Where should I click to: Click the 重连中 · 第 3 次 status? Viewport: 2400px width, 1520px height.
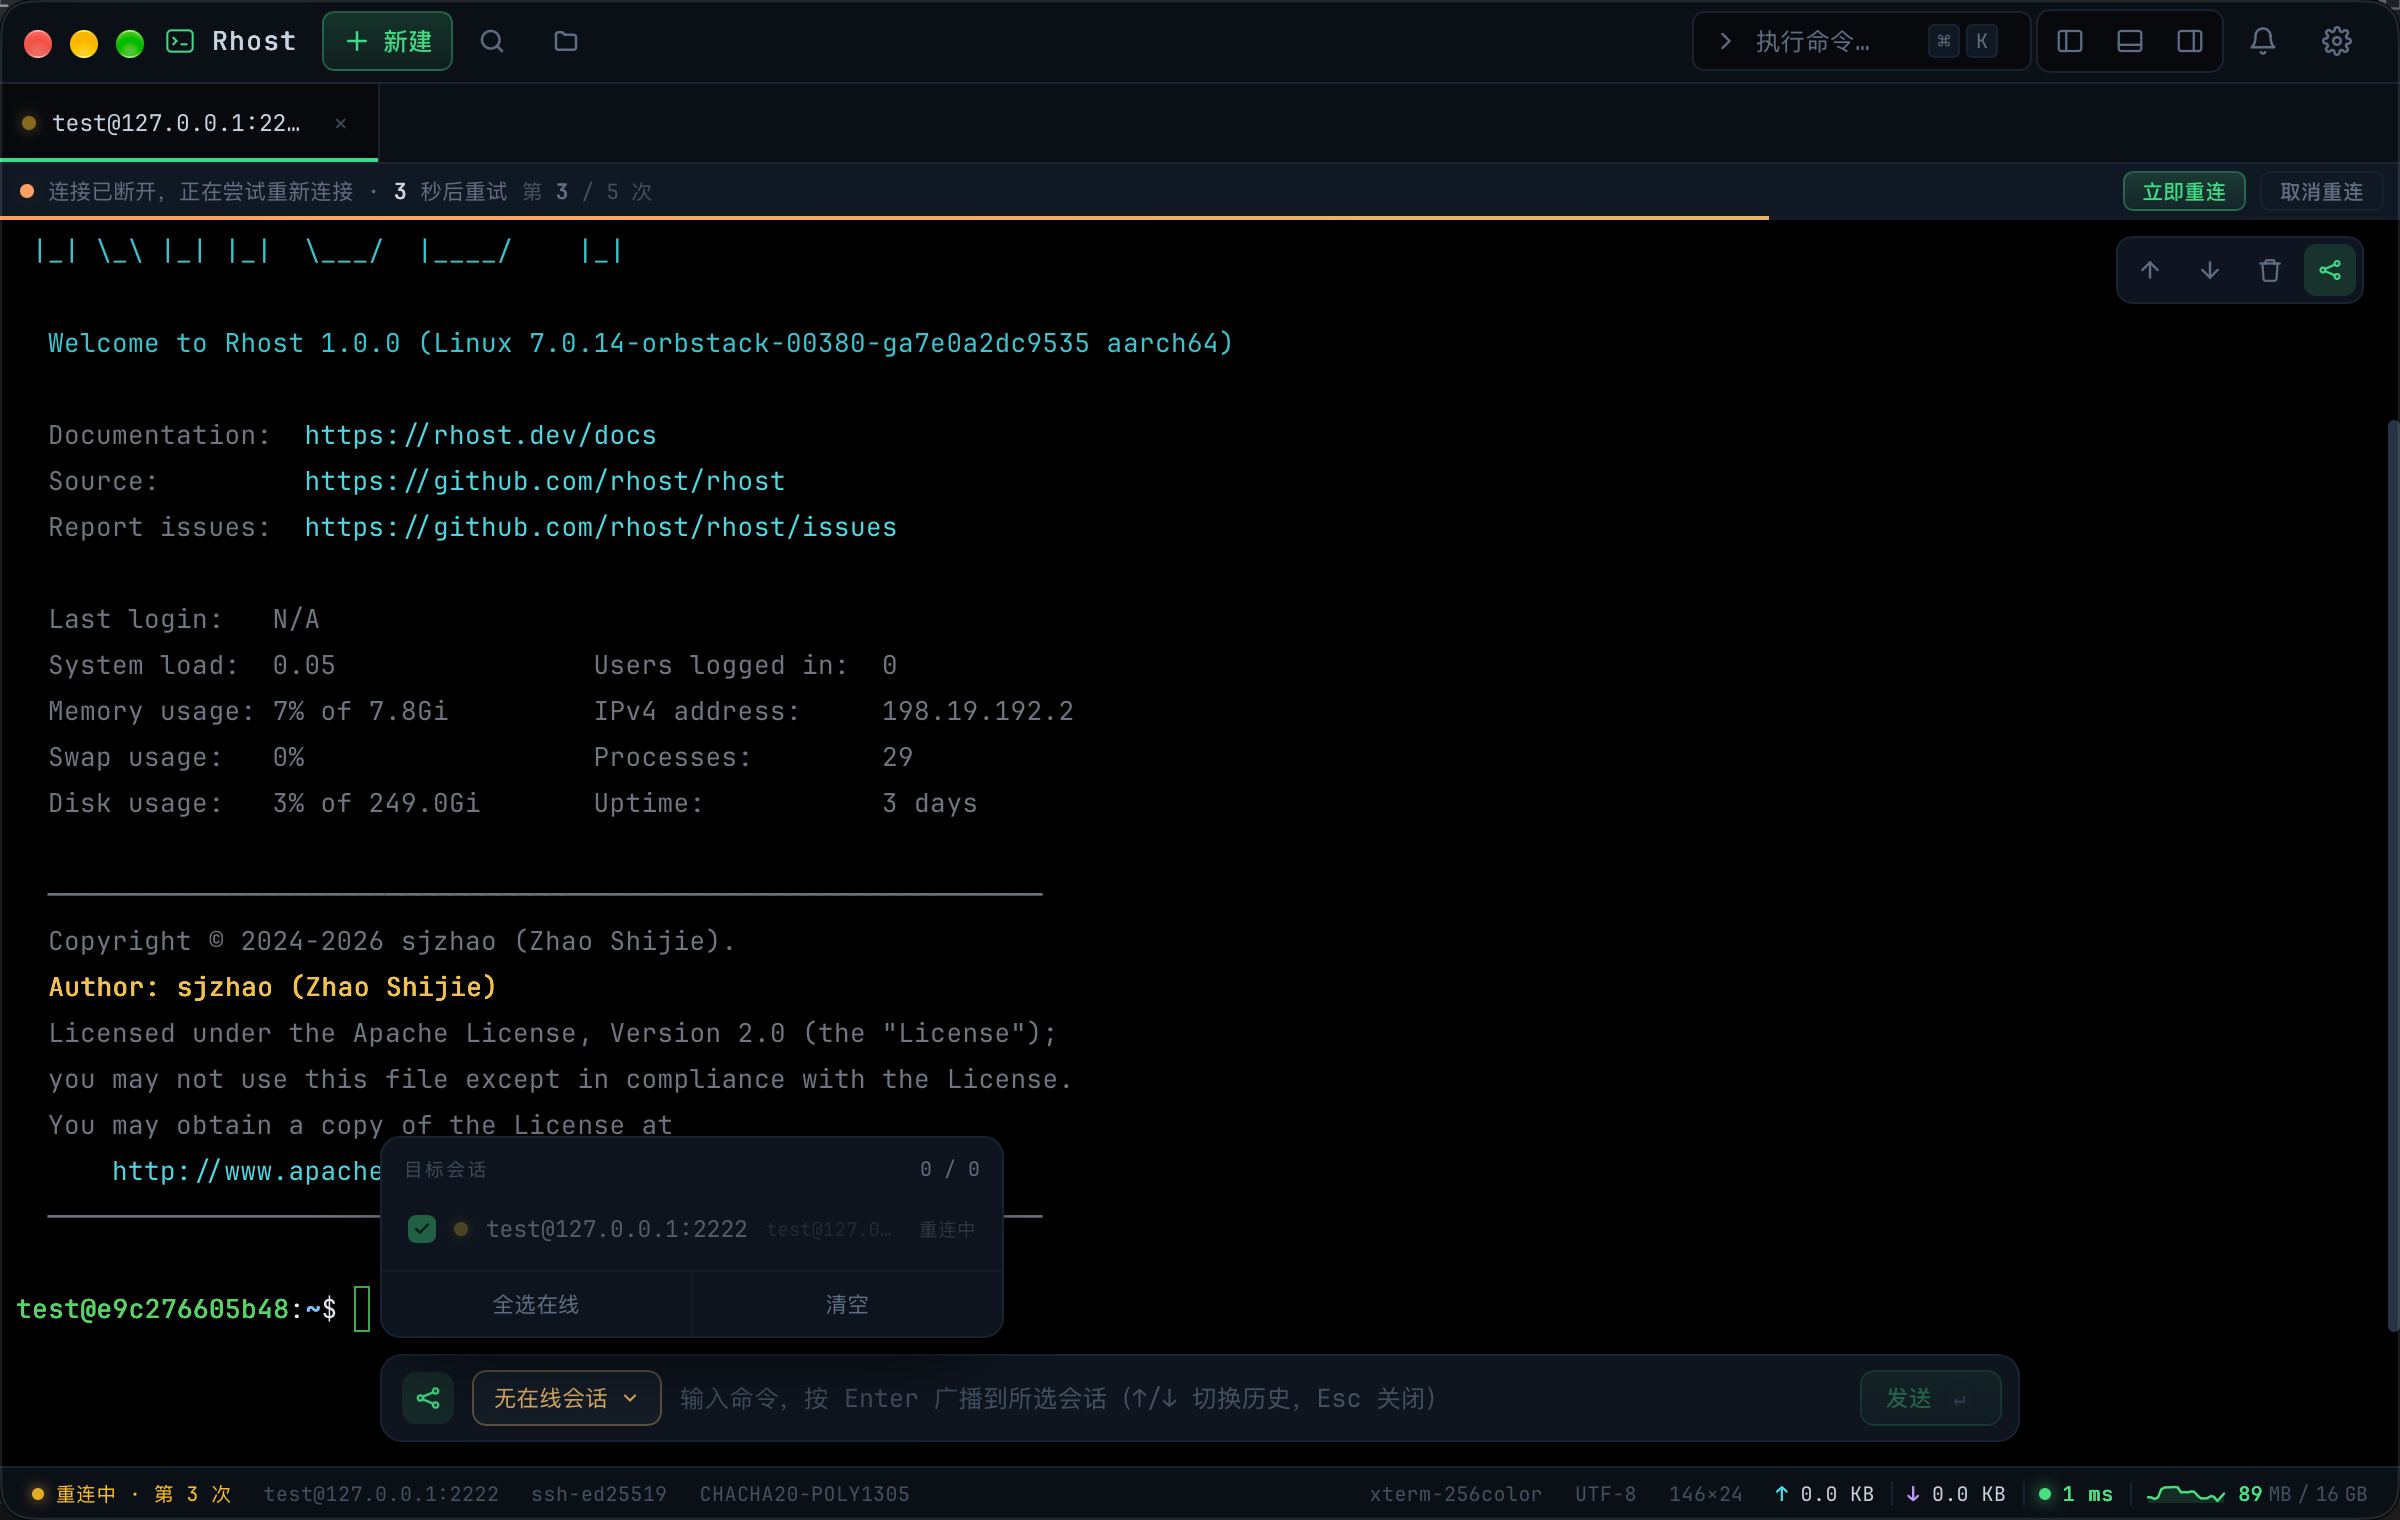(132, 1494)
